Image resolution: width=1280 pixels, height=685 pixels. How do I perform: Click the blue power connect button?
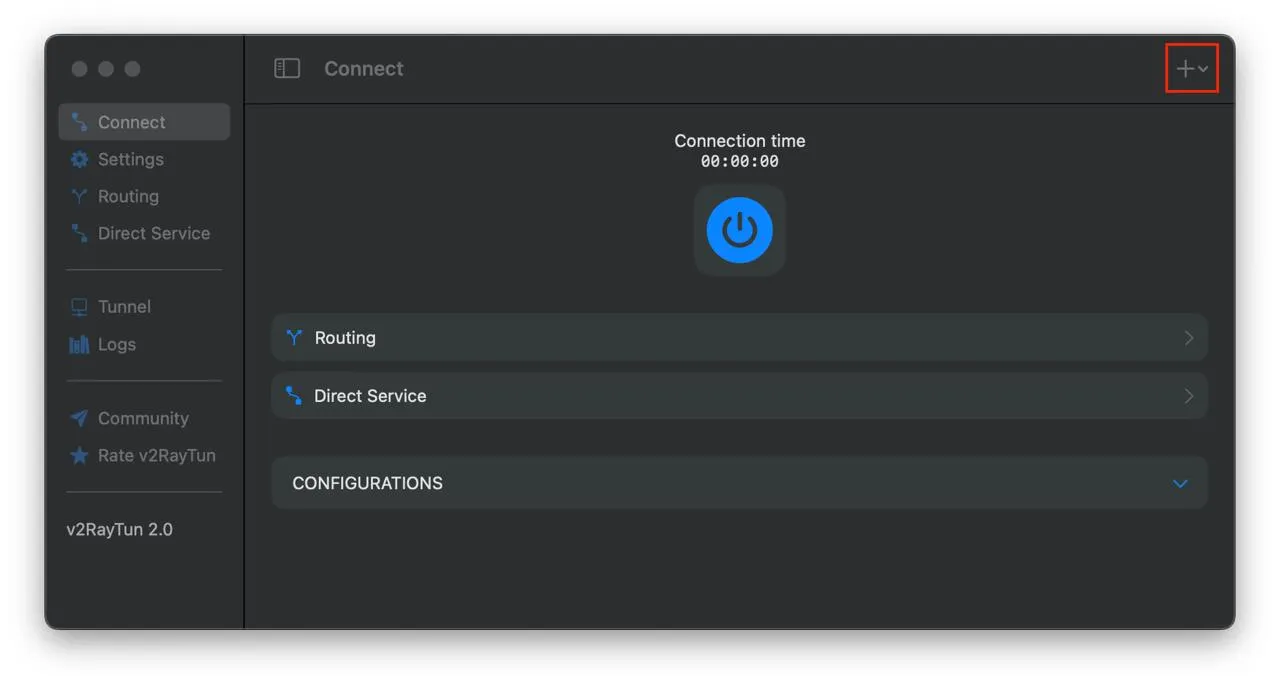(740, 230)
